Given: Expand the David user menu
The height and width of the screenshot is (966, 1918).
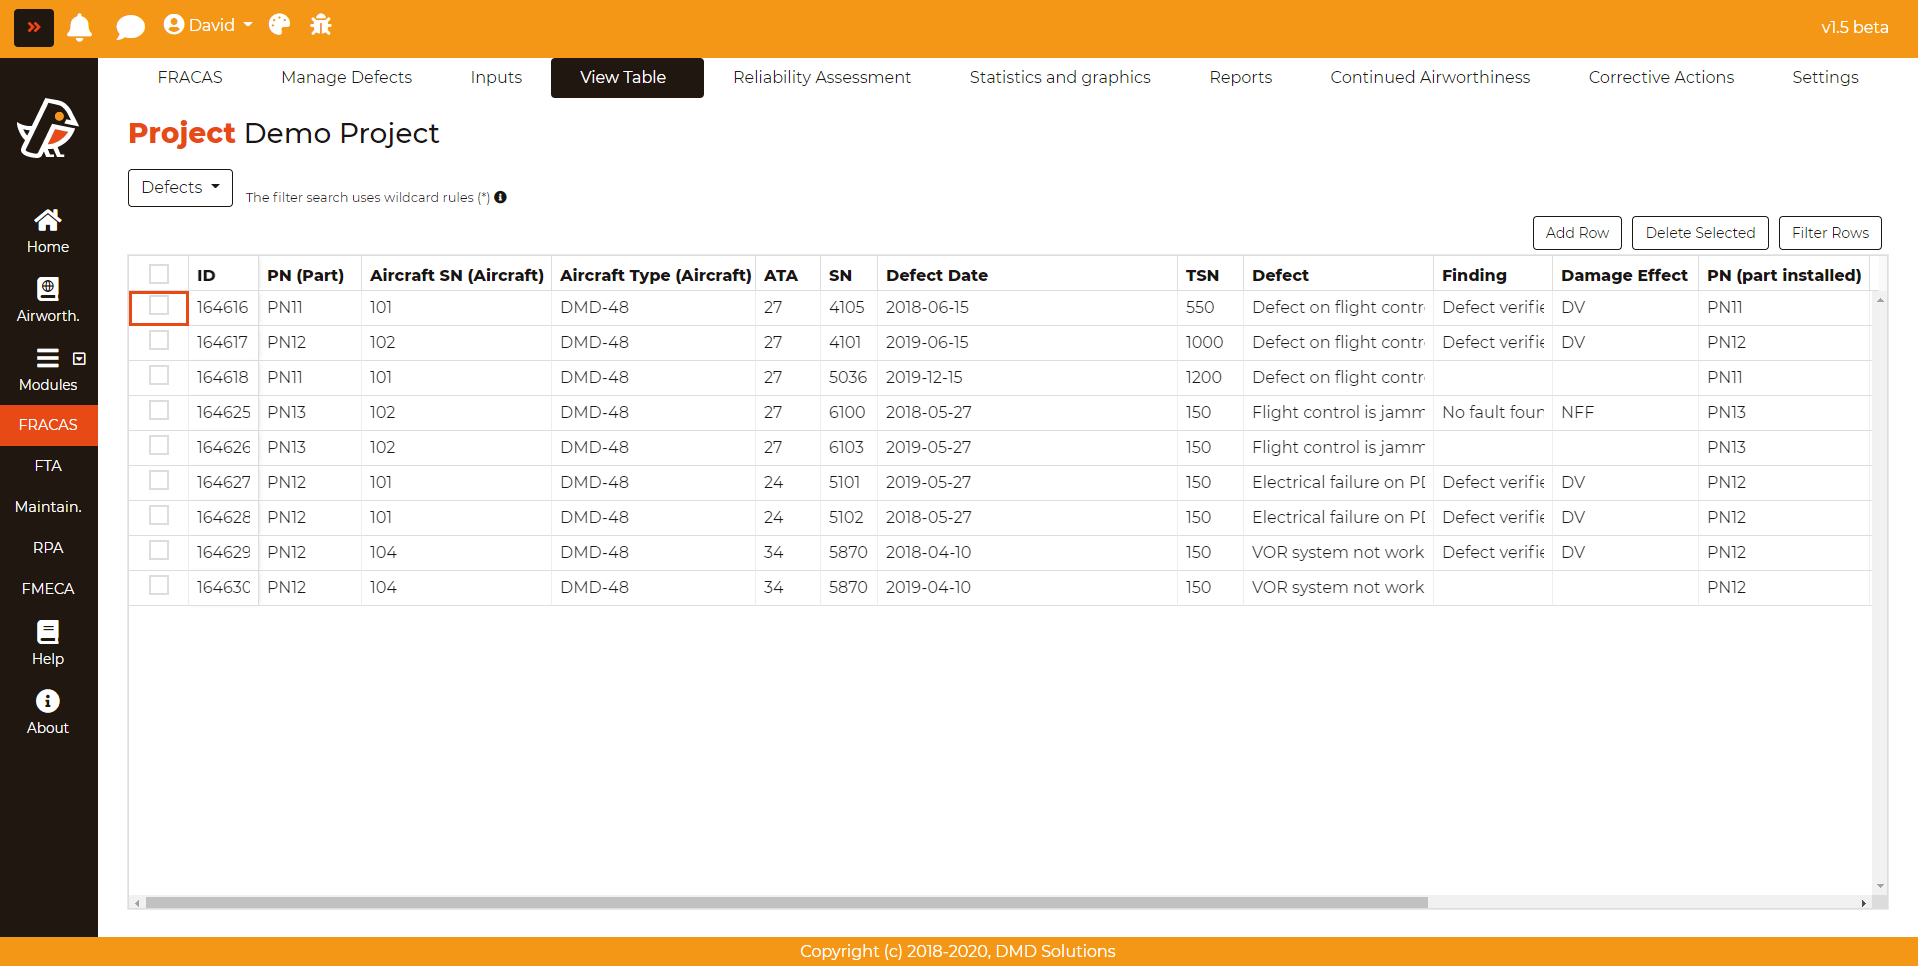Looking at the screenshot, I should click(x=208, y=25).
